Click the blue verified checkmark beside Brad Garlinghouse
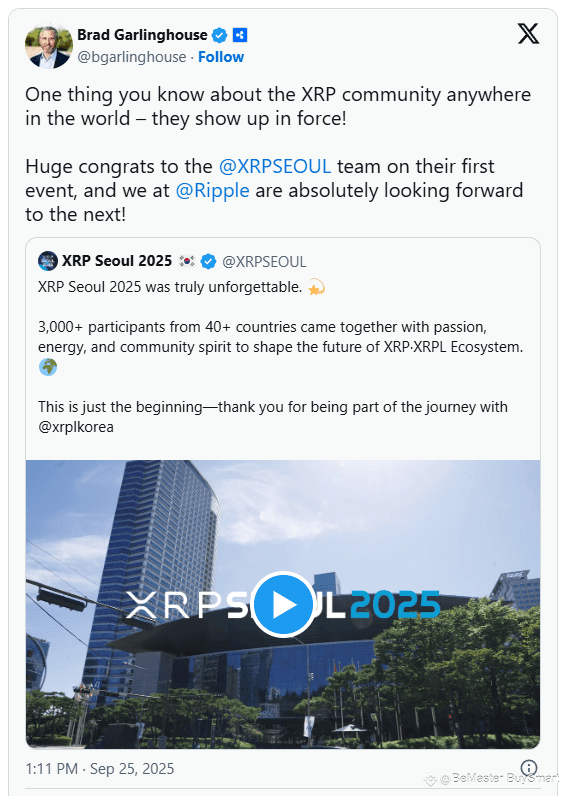Image resolution: width=567 pixels, height=796 pixels. pos(219,35)
